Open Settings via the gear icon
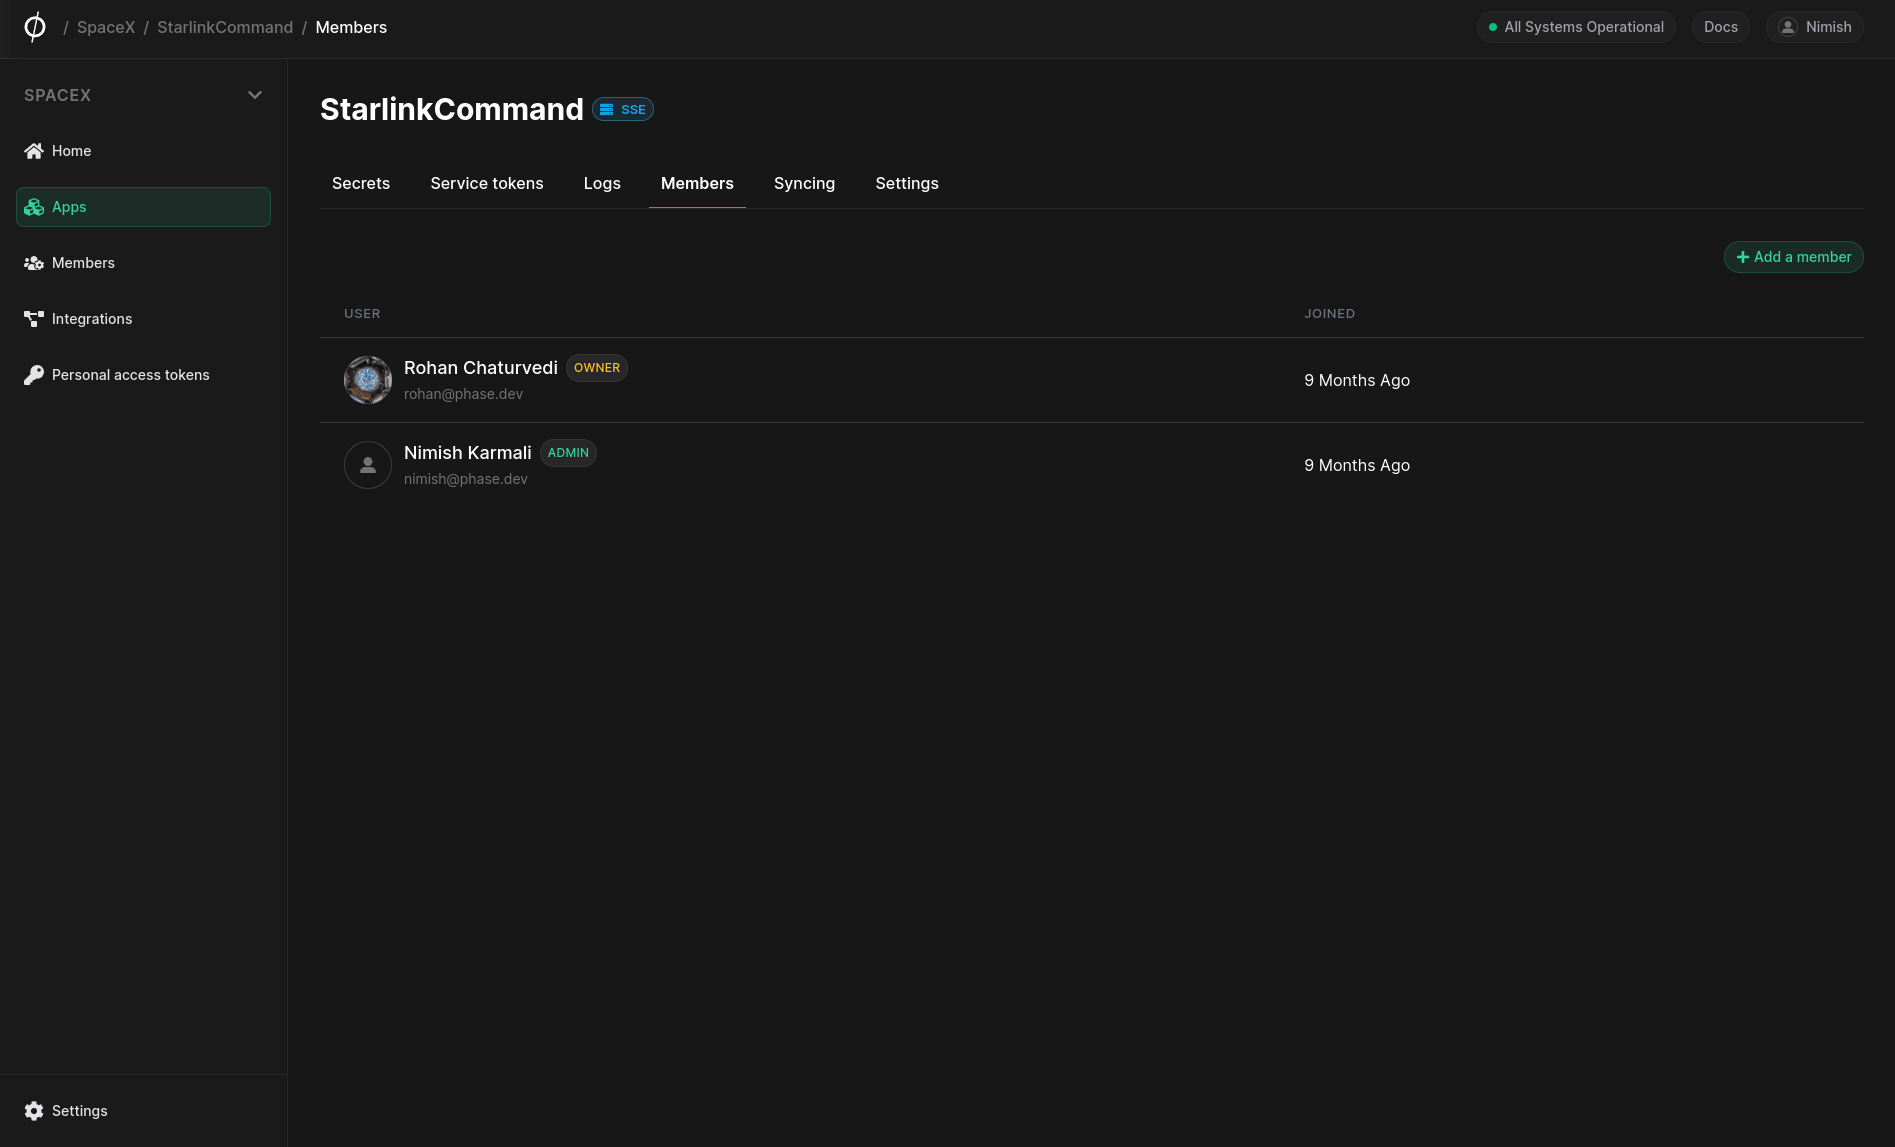Image resolution: width=1895 pixels, height=1147 pixels. tap(34, 1110)
